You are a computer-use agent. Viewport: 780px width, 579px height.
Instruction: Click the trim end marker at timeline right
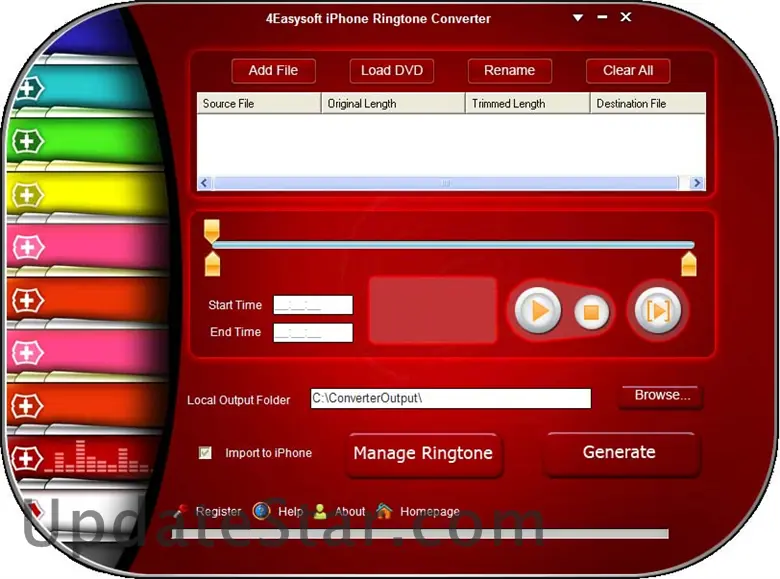[x=689, y=264]
